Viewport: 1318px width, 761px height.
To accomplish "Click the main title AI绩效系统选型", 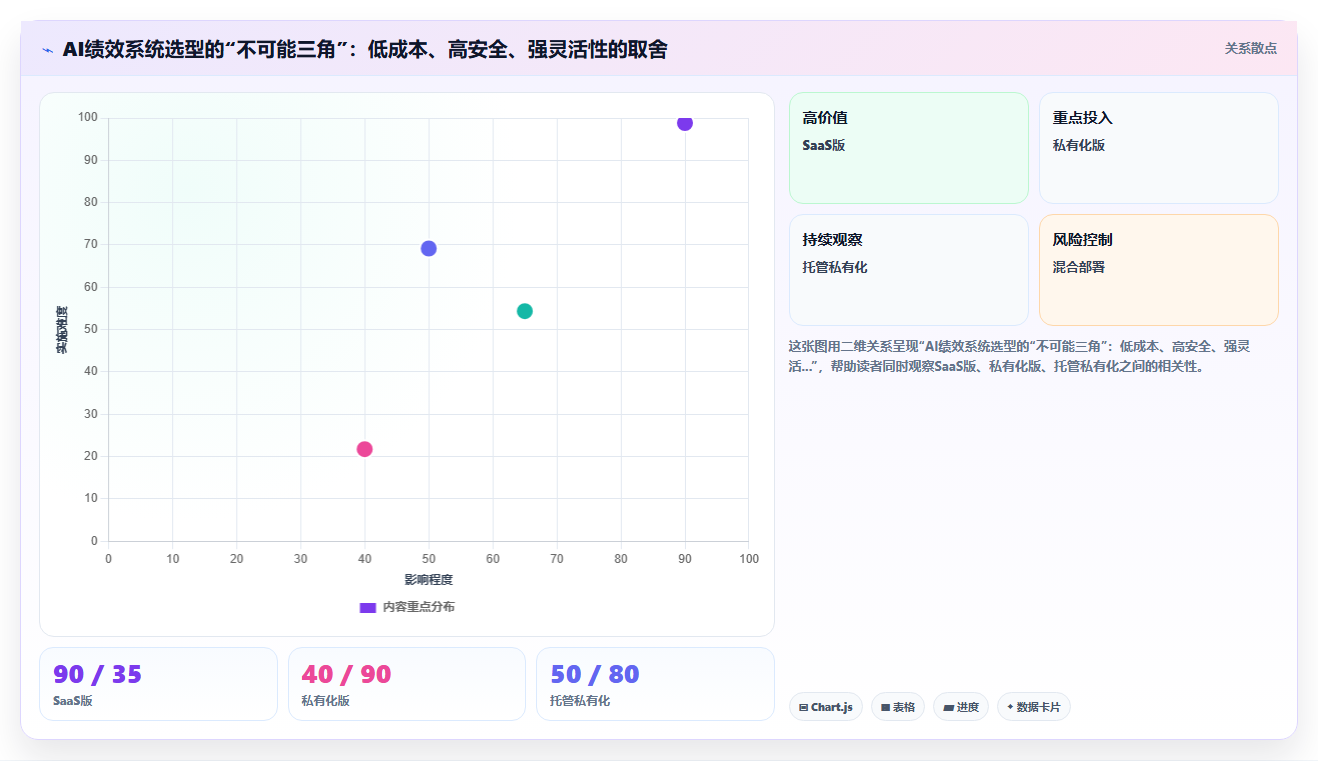I will (364, 49).
